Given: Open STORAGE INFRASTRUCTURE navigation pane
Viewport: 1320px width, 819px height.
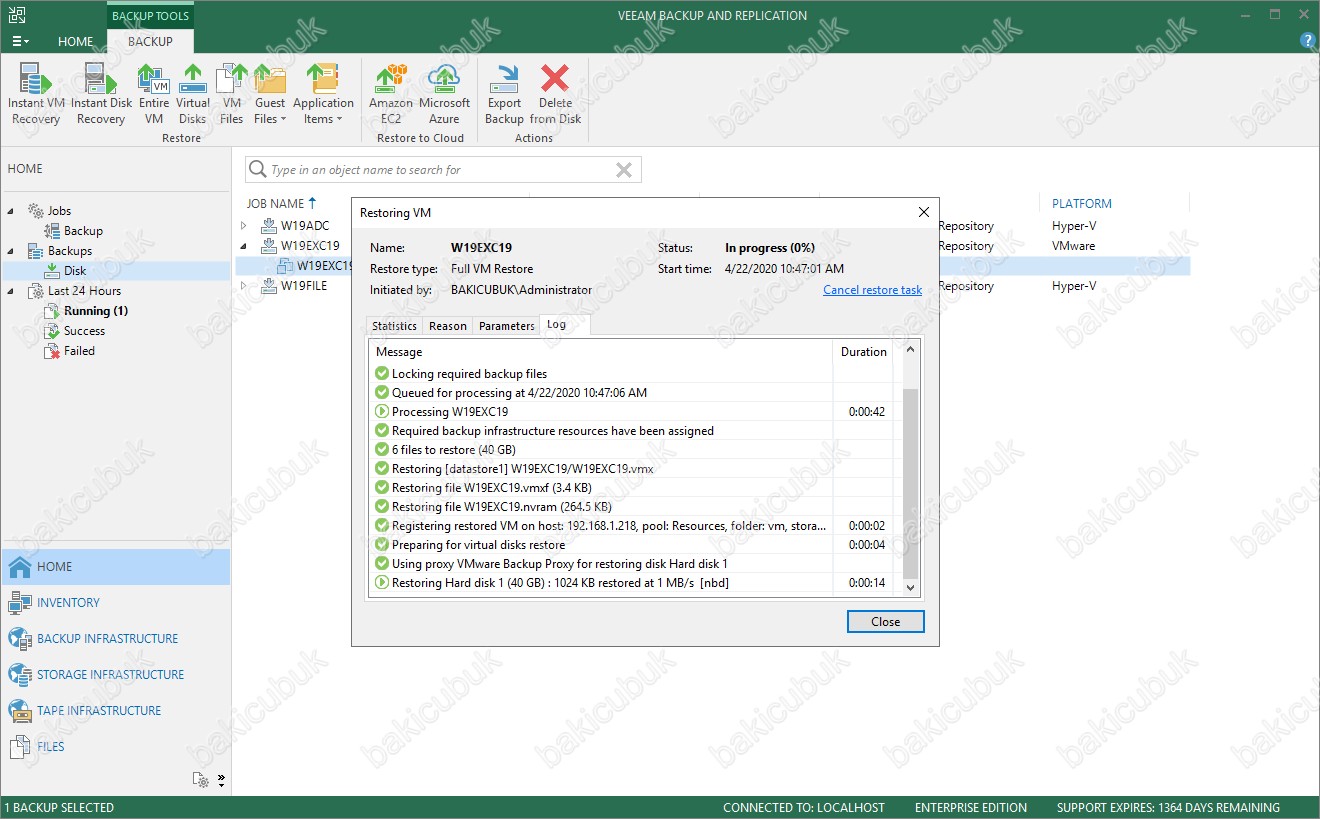Looking at the screenshot, I should tap(115, 674).
